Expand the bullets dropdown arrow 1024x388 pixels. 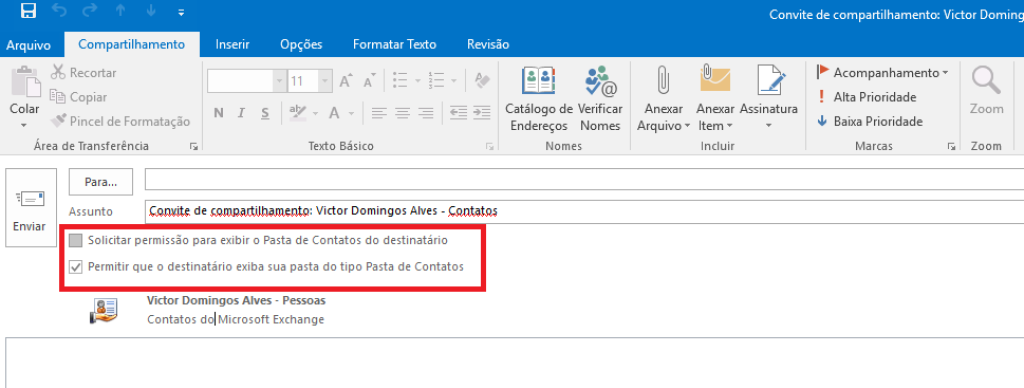(417, 82)
